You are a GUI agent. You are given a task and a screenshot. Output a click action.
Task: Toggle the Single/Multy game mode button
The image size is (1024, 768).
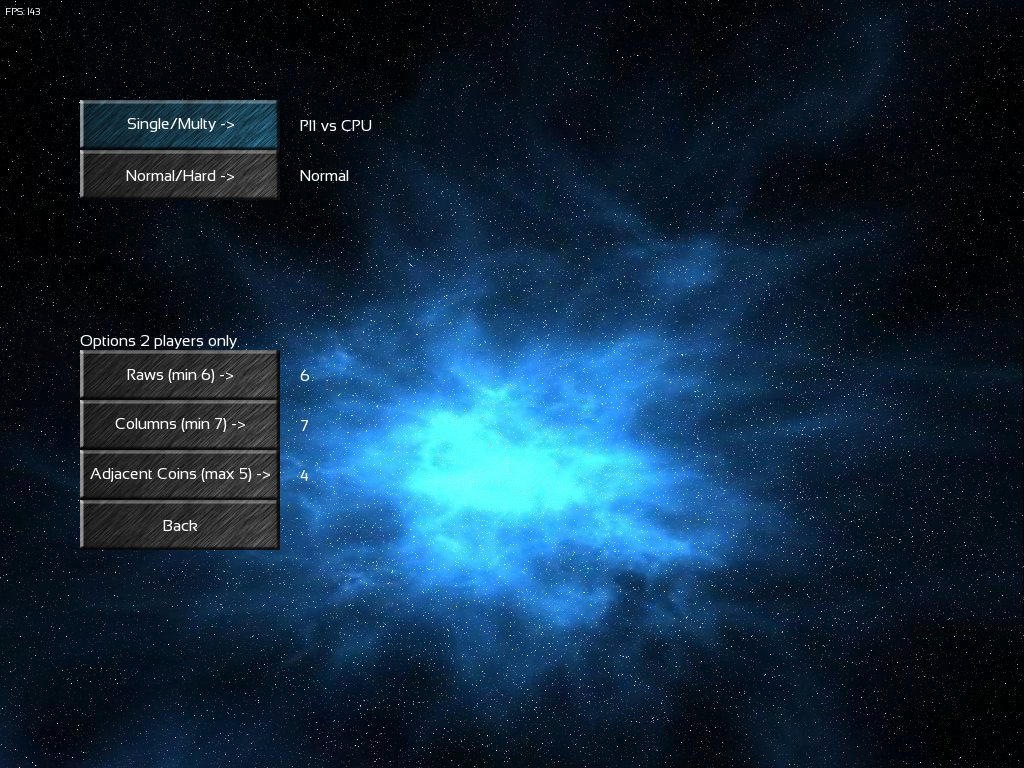click(x=179, y=125)
